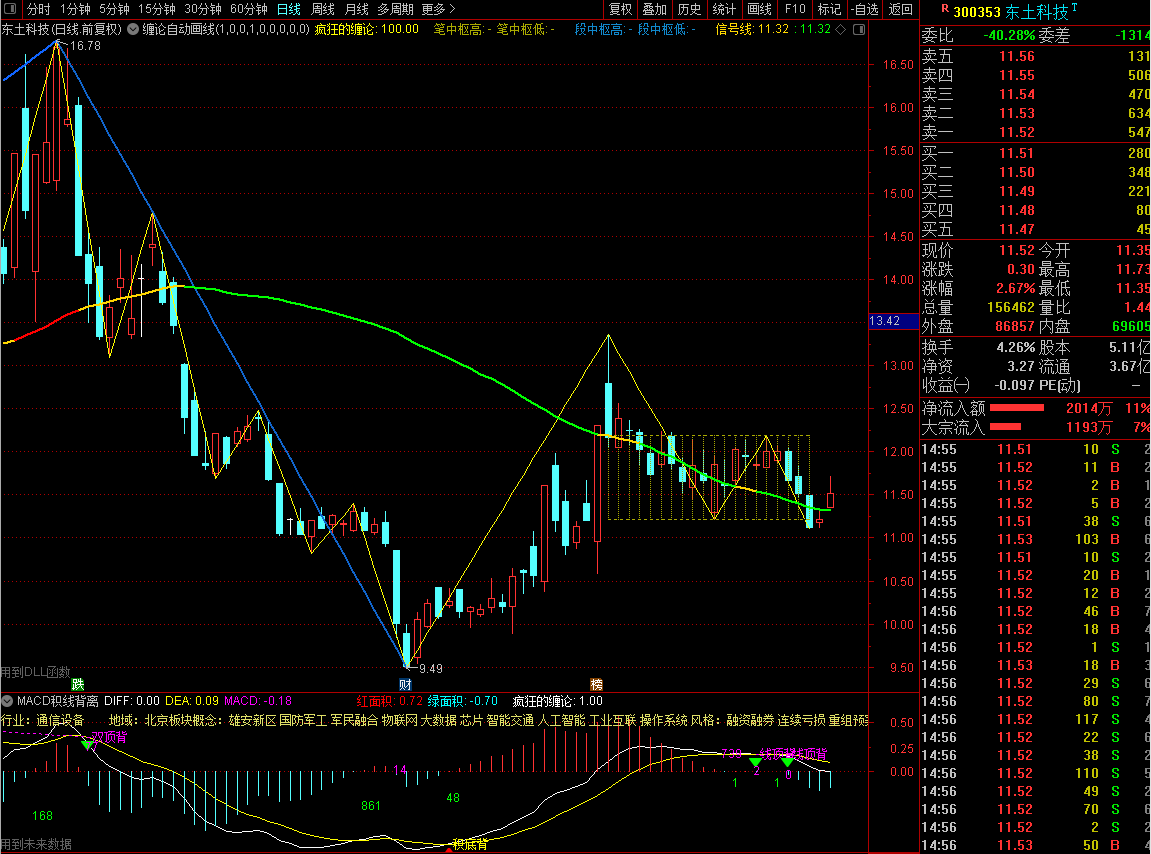Image resolution: width=1151 pixels, height=854 pixels.
Task: Click the 卖一 price 11.52
Action: point(1017,133)
